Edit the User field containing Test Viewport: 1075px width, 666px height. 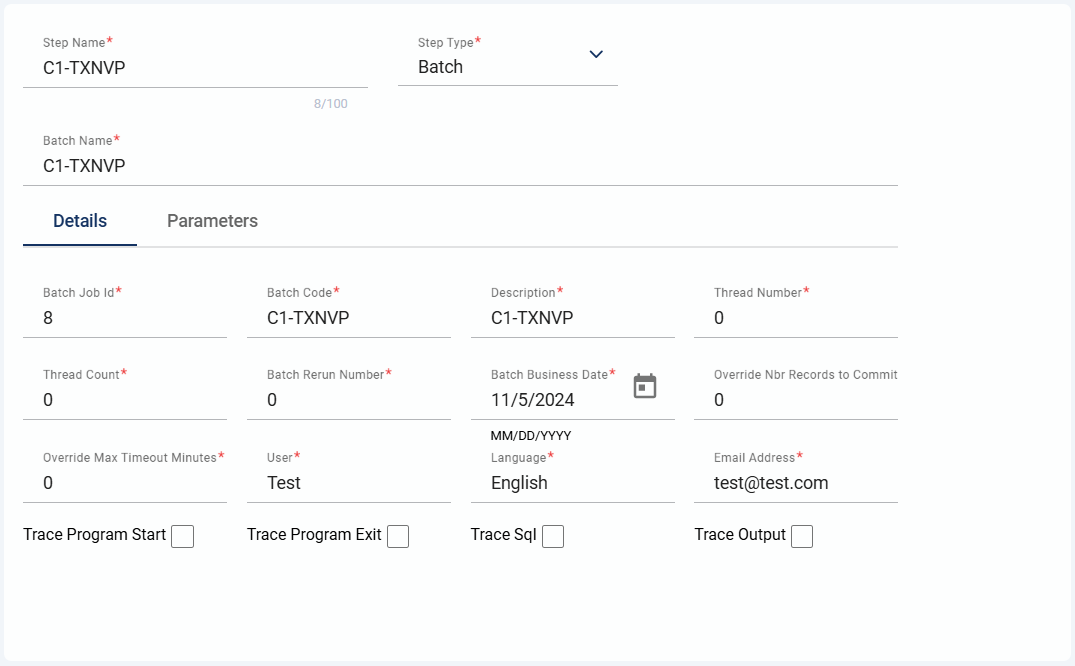(x=349, y=483)
